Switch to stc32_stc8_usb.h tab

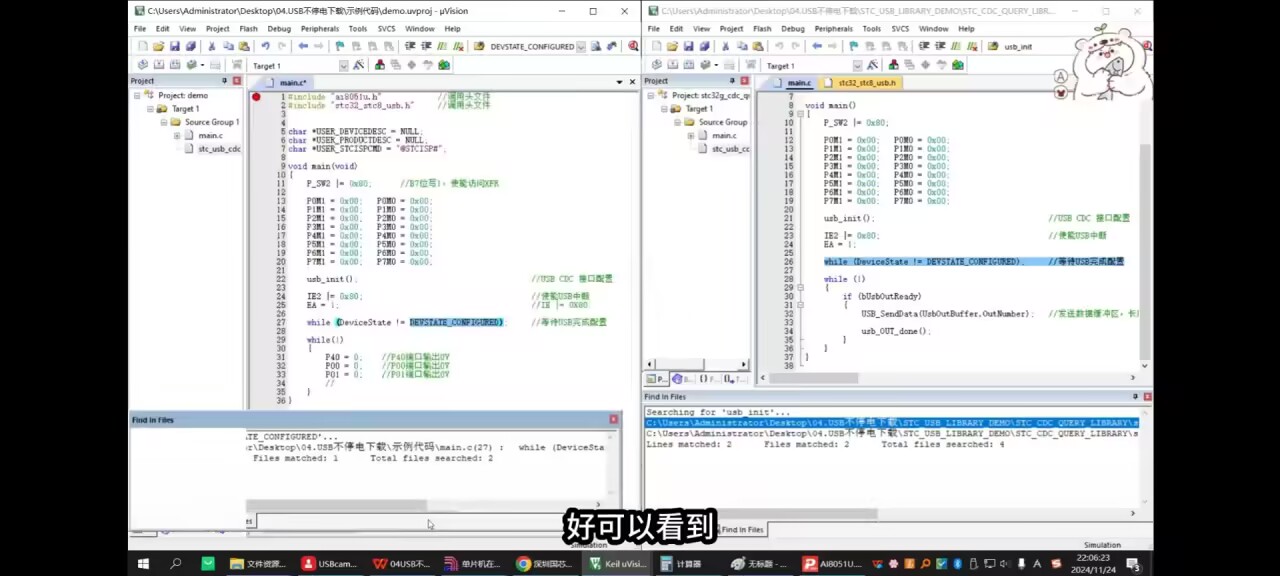coord(866,83)
